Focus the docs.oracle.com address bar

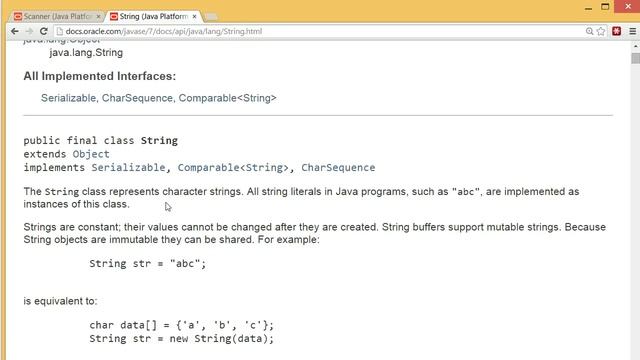click(x=322, y=31)
